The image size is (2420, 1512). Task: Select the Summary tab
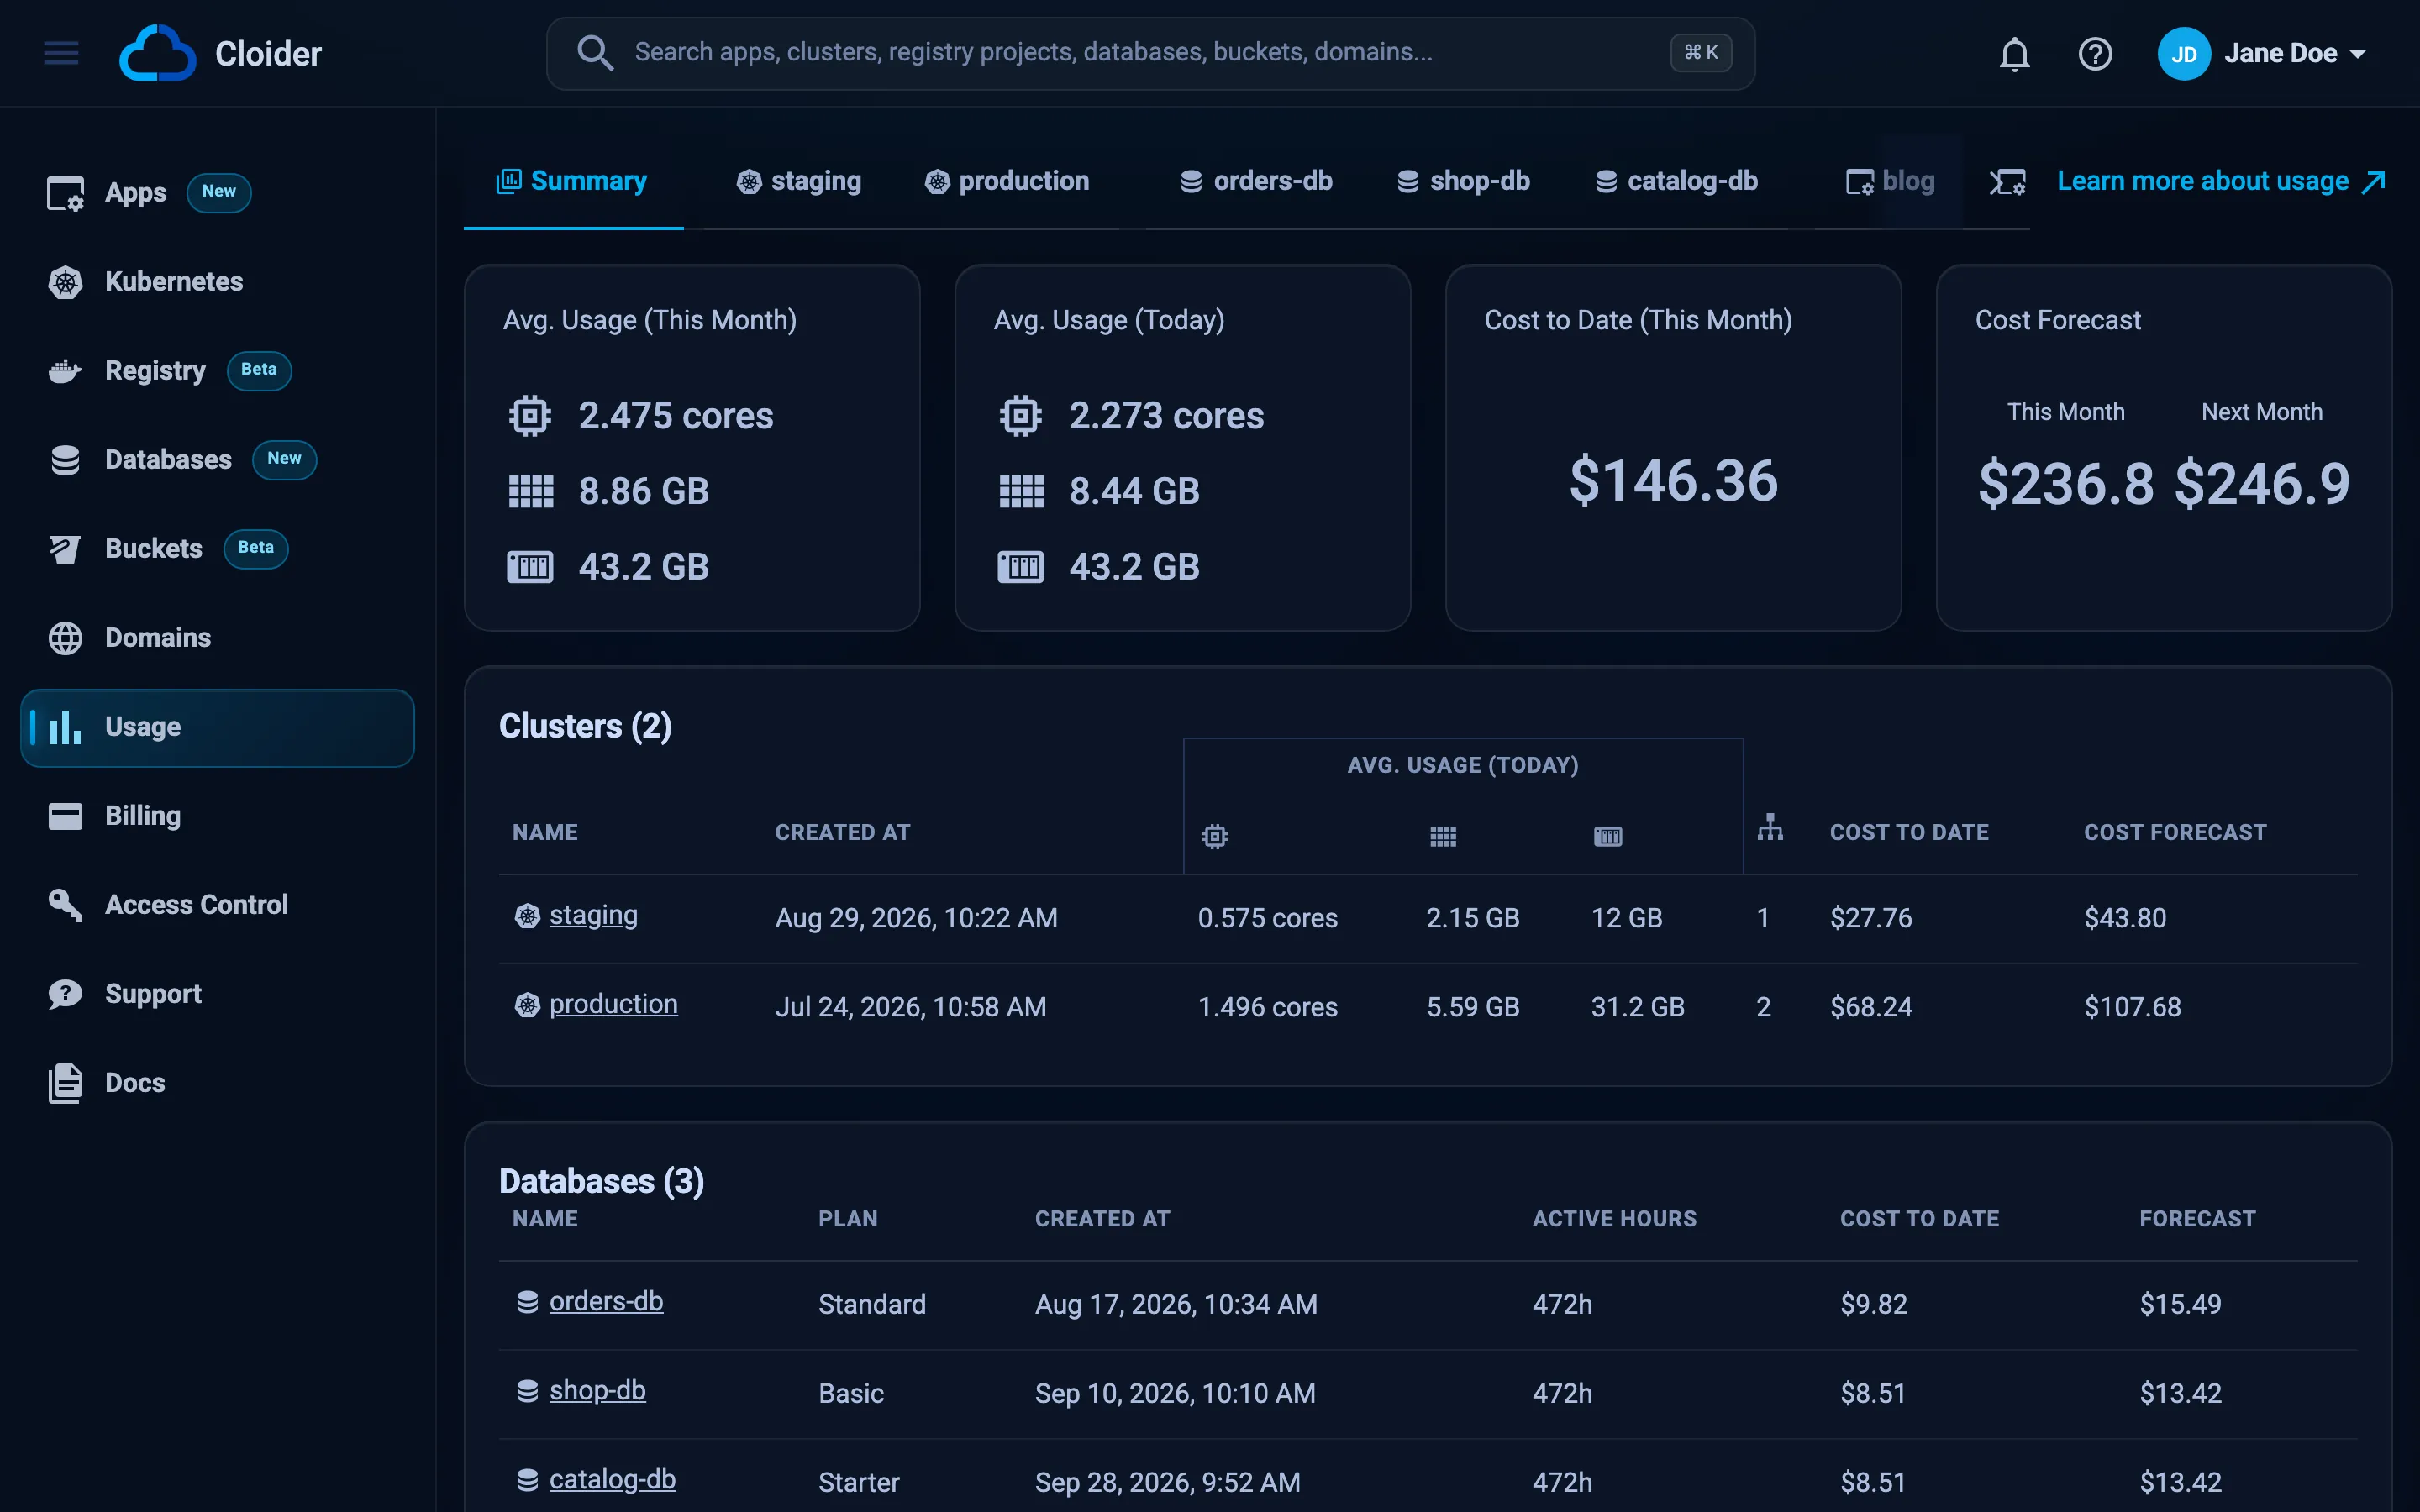[573, 182]
